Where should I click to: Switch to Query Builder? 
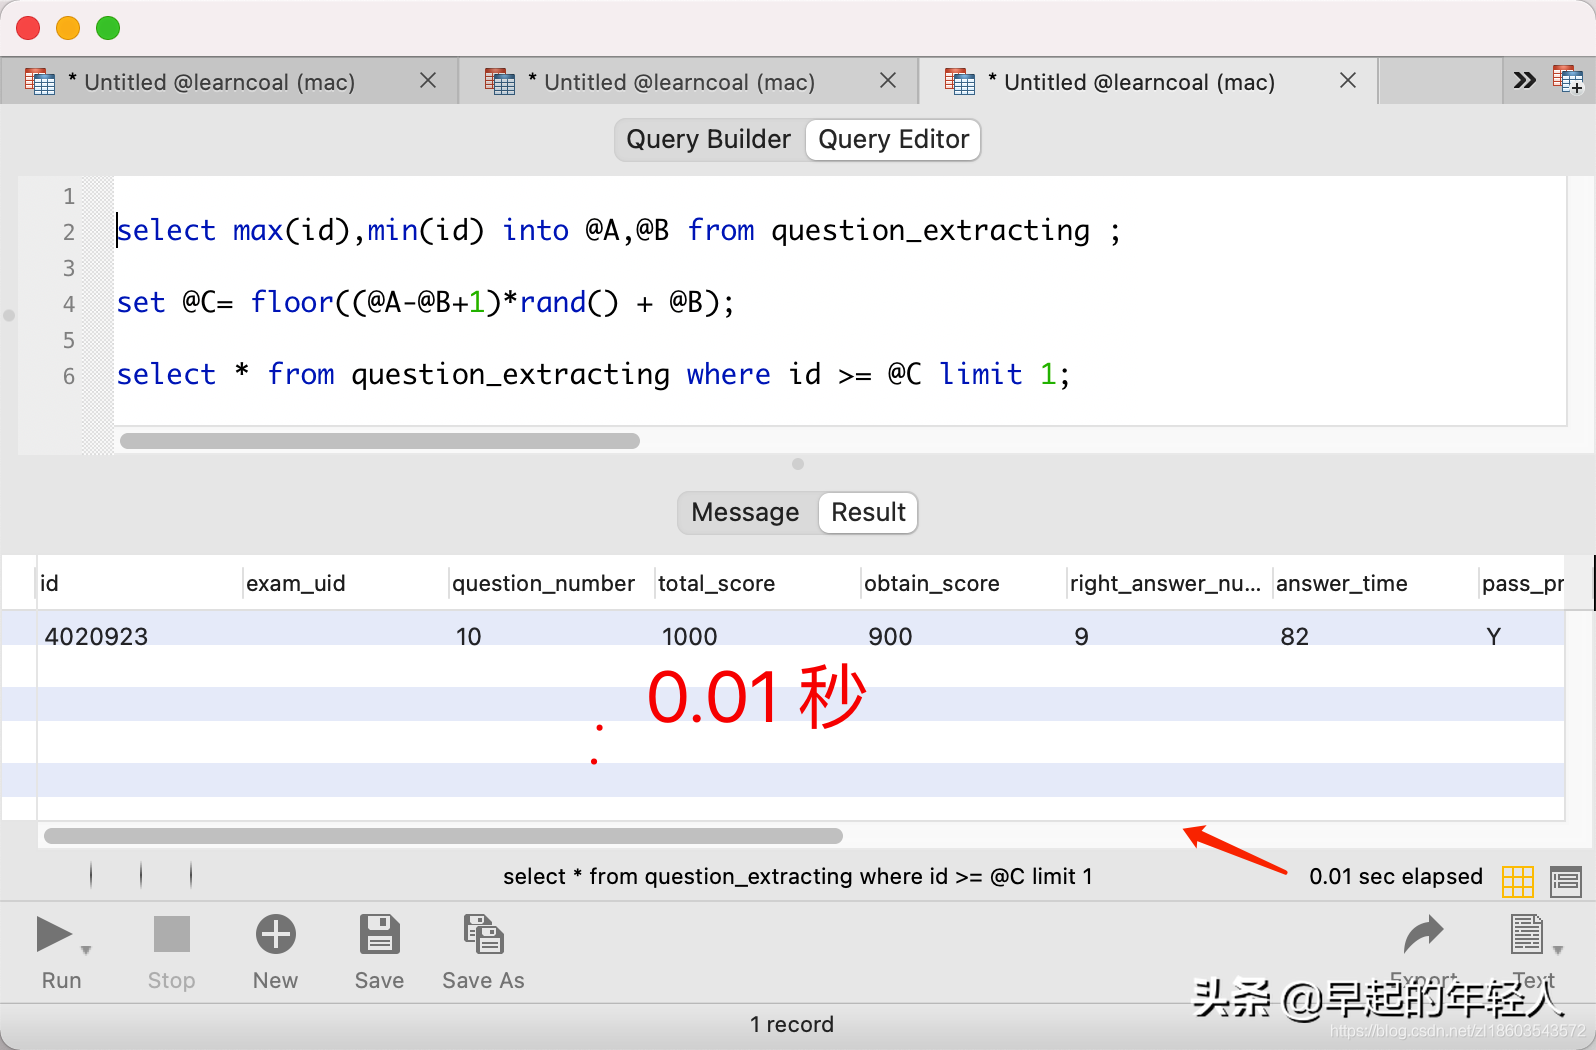pos(708,139)
